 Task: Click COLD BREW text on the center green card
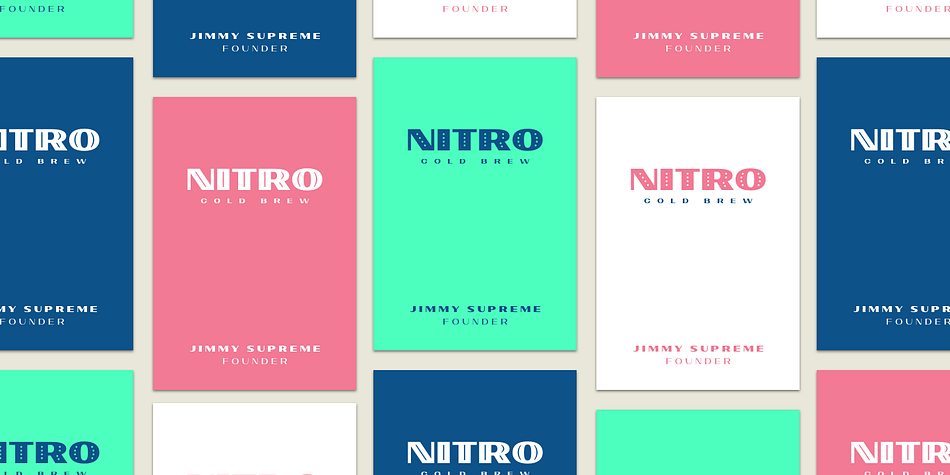click(475, 161)
